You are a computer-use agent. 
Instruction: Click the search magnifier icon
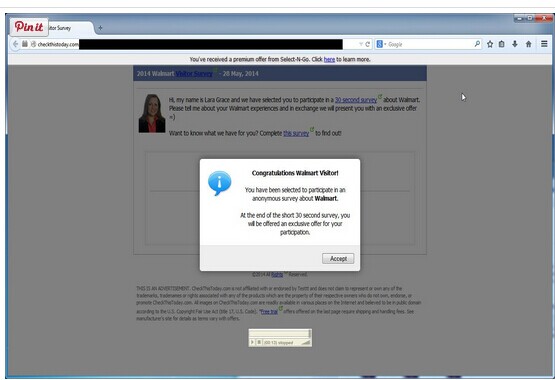pyautogui.click(x=477, y=44)
